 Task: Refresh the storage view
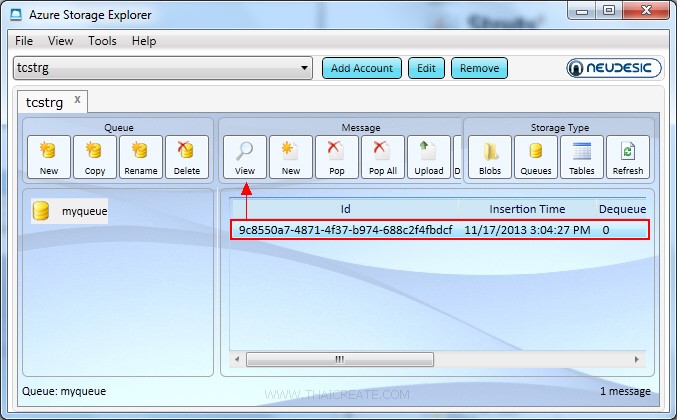point(628,157)
